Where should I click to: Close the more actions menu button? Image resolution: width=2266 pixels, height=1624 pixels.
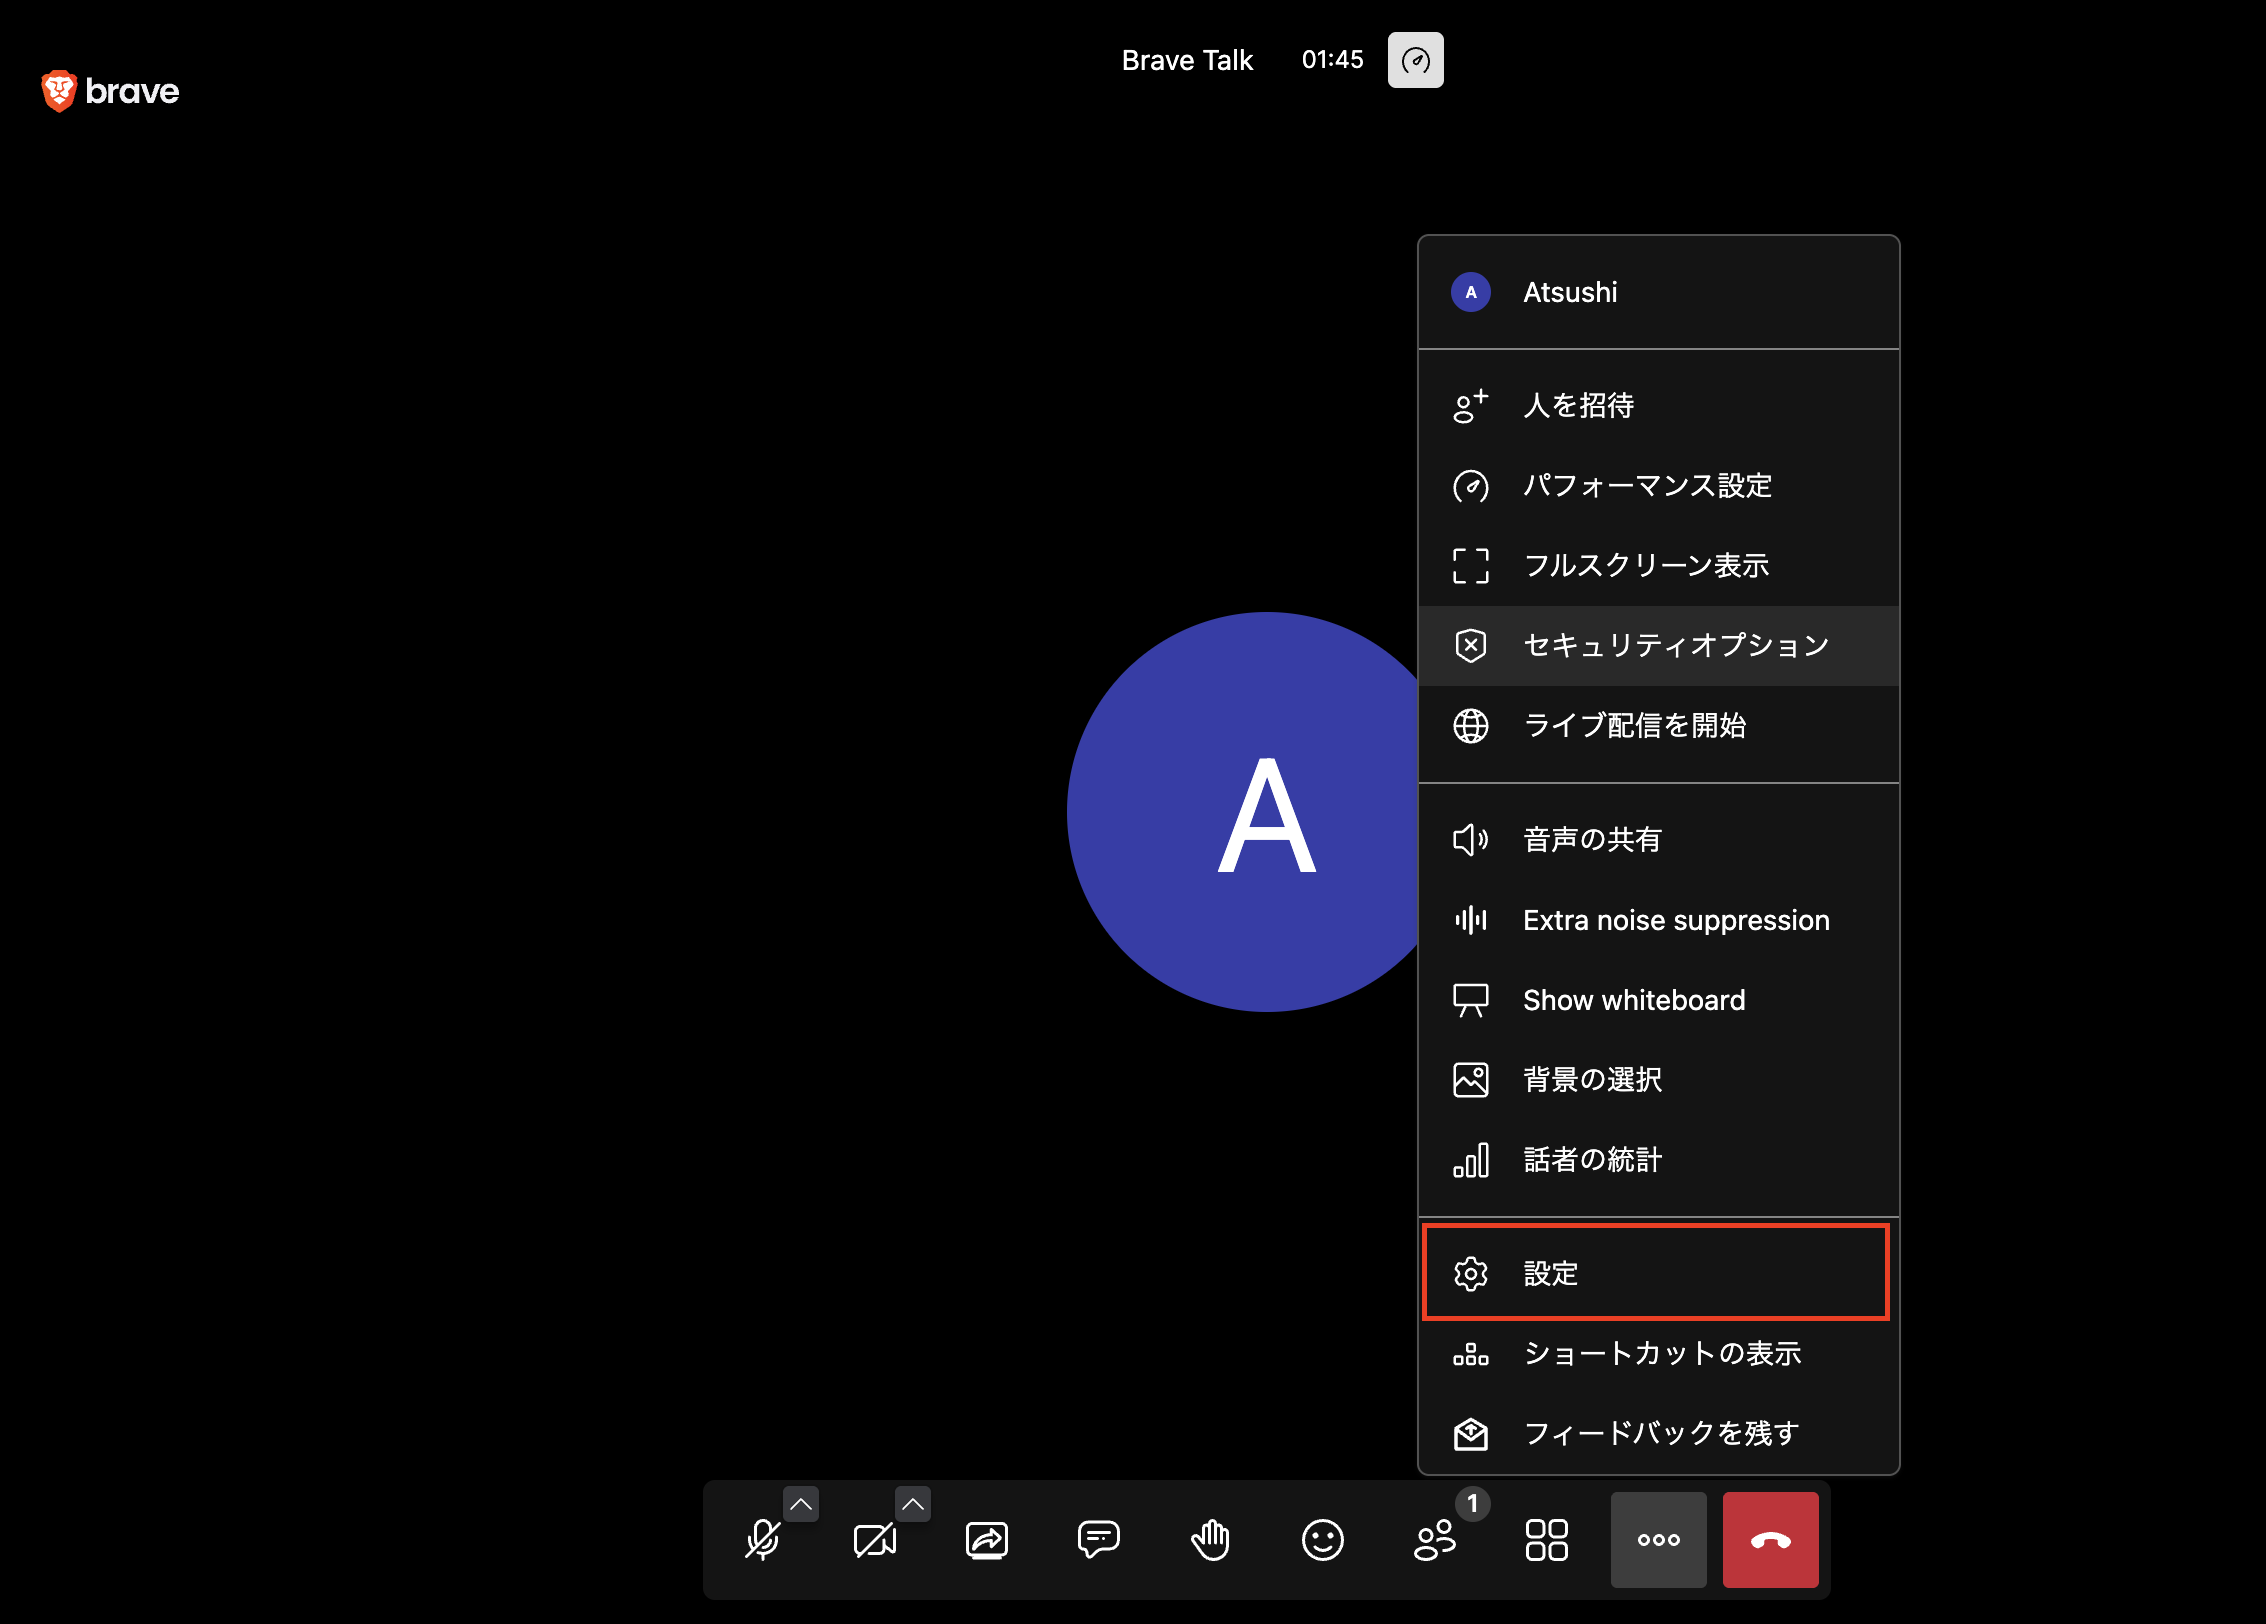1659,1540
